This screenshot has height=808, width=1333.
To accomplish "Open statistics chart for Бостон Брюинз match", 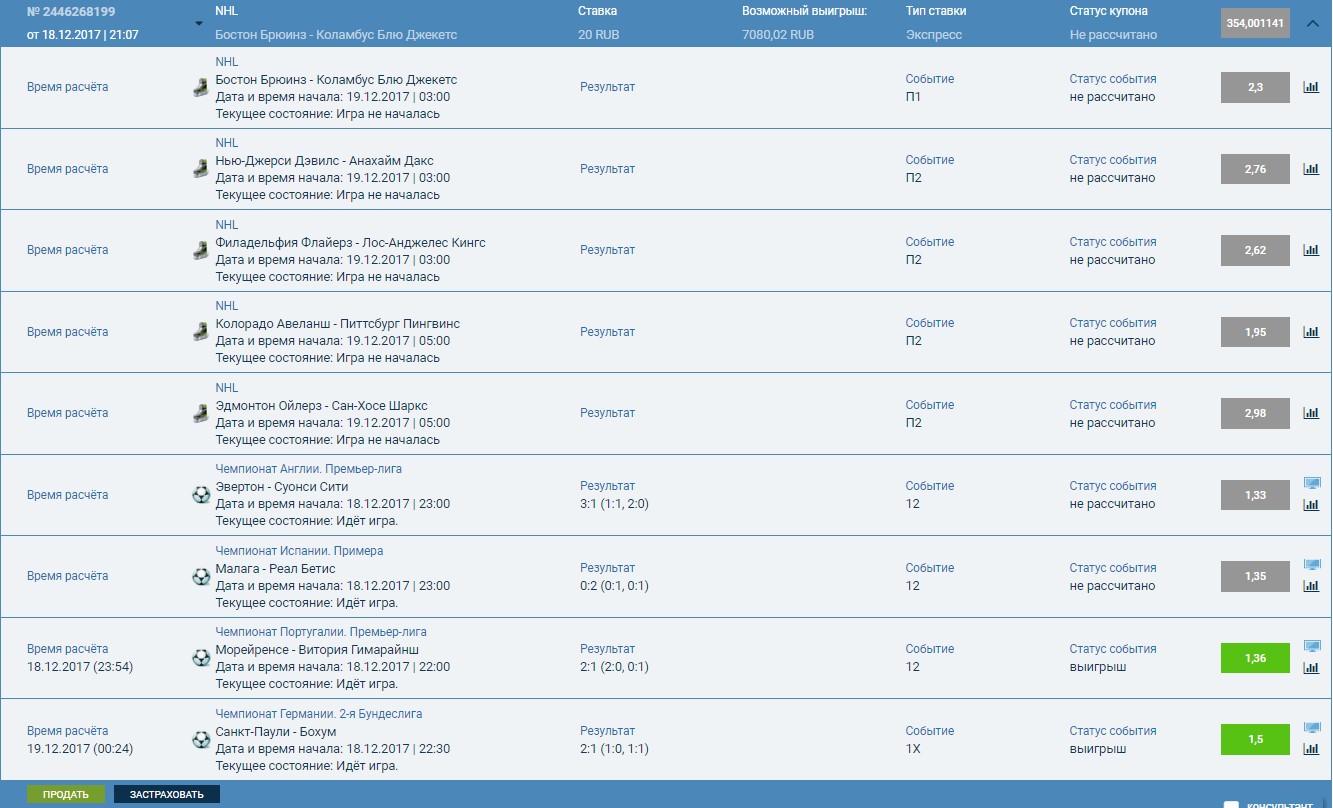I will (x=1311, y=87).
